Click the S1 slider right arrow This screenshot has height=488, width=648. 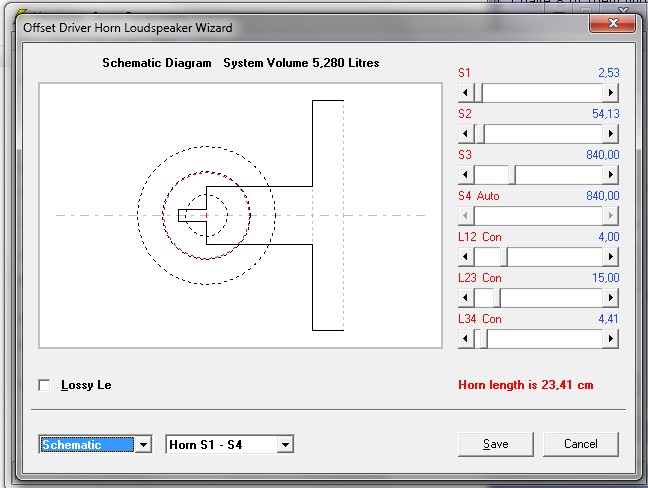tap(610, 93)
